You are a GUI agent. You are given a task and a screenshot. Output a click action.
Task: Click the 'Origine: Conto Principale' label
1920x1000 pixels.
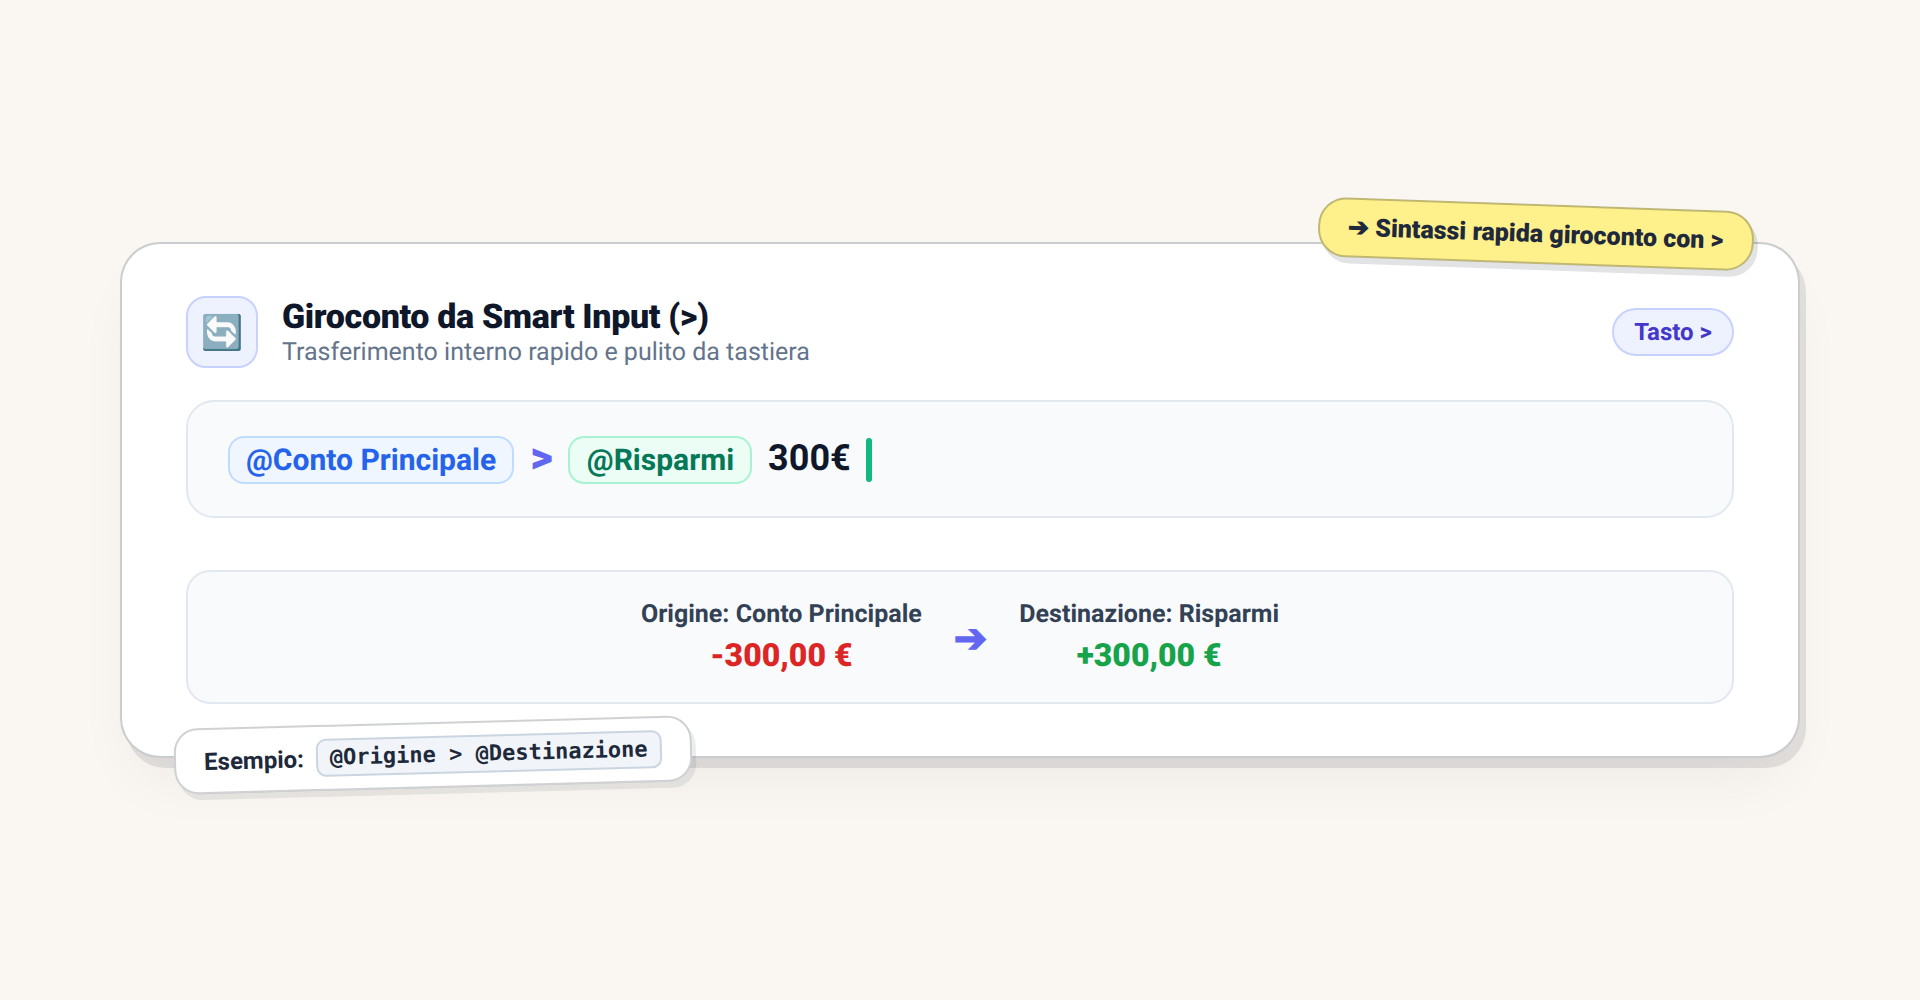click(x=781, y=614)
